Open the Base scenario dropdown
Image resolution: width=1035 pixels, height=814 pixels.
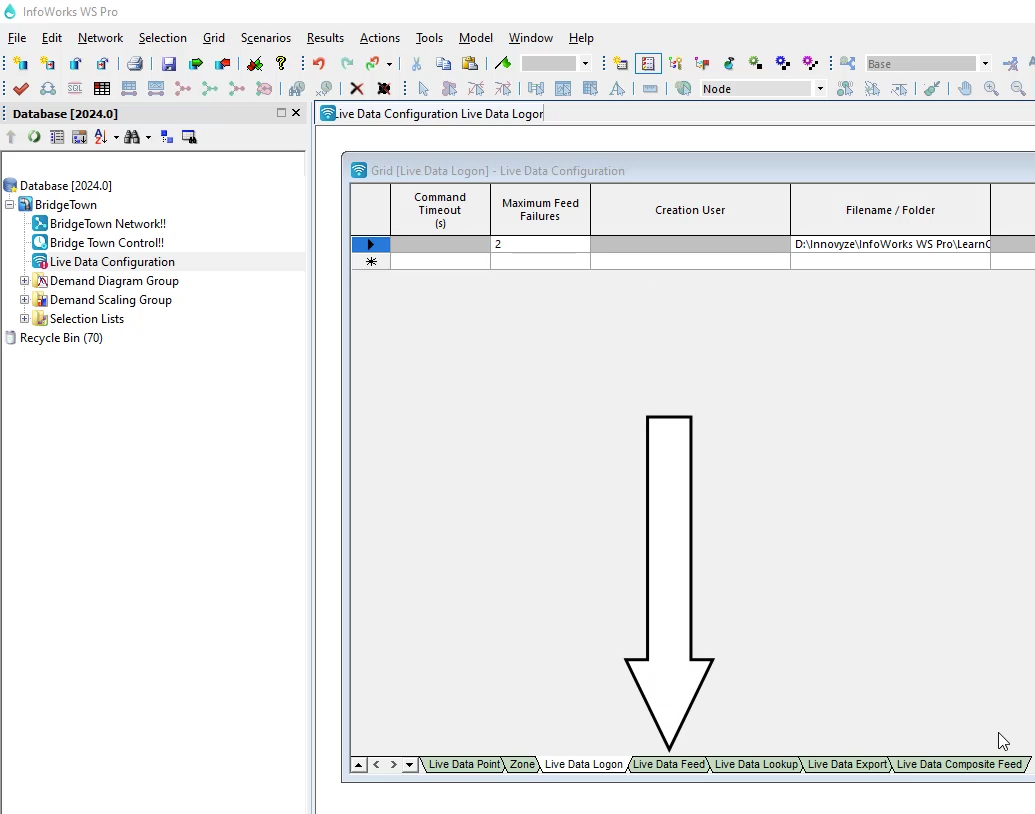985,63
